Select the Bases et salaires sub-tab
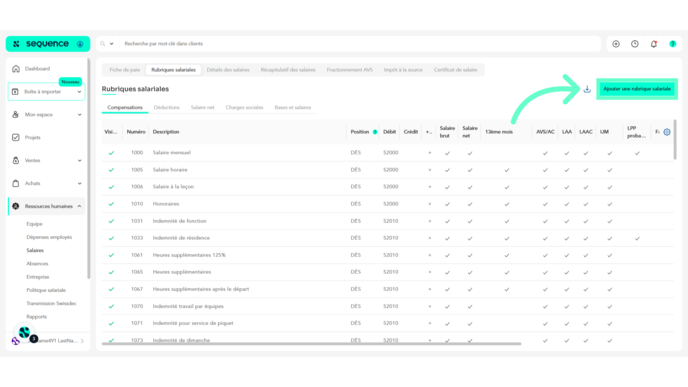The height and width of the screenshot is (387, 688). tap(293, 108)
